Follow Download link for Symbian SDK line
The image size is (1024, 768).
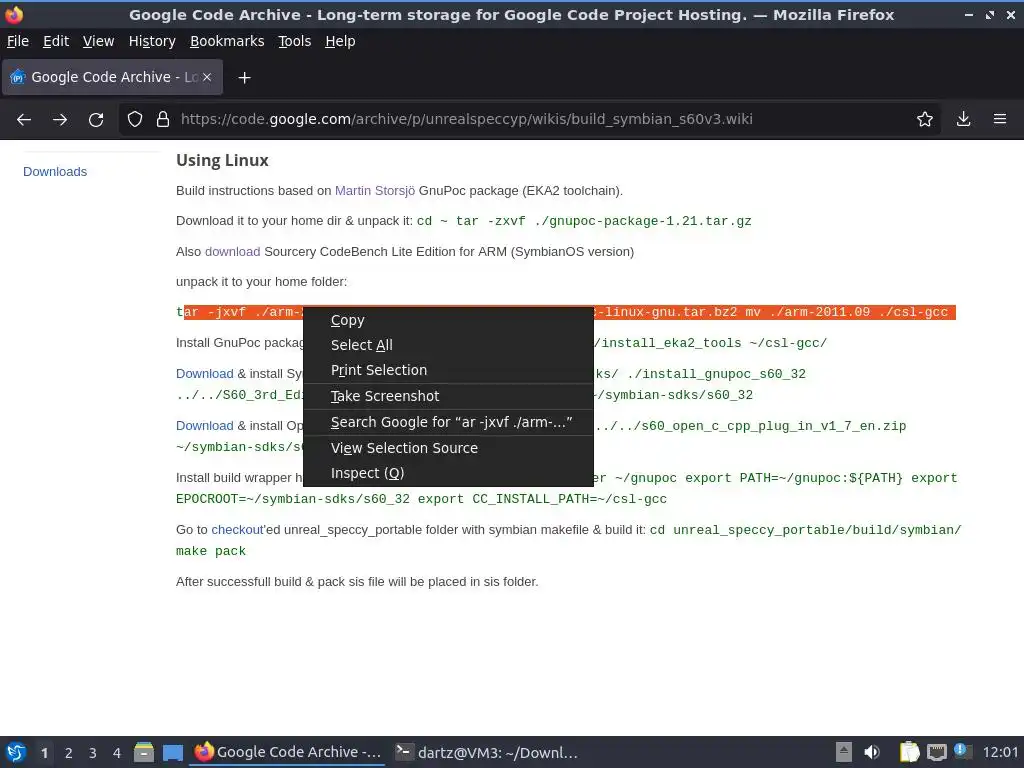(204, 374)
